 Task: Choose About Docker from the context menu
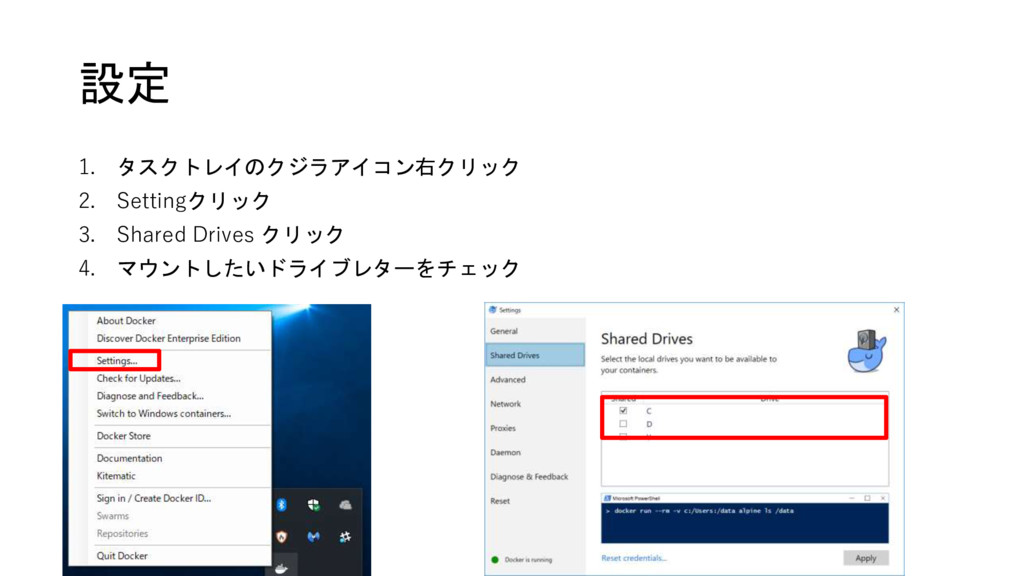click(x=126, y=321)
